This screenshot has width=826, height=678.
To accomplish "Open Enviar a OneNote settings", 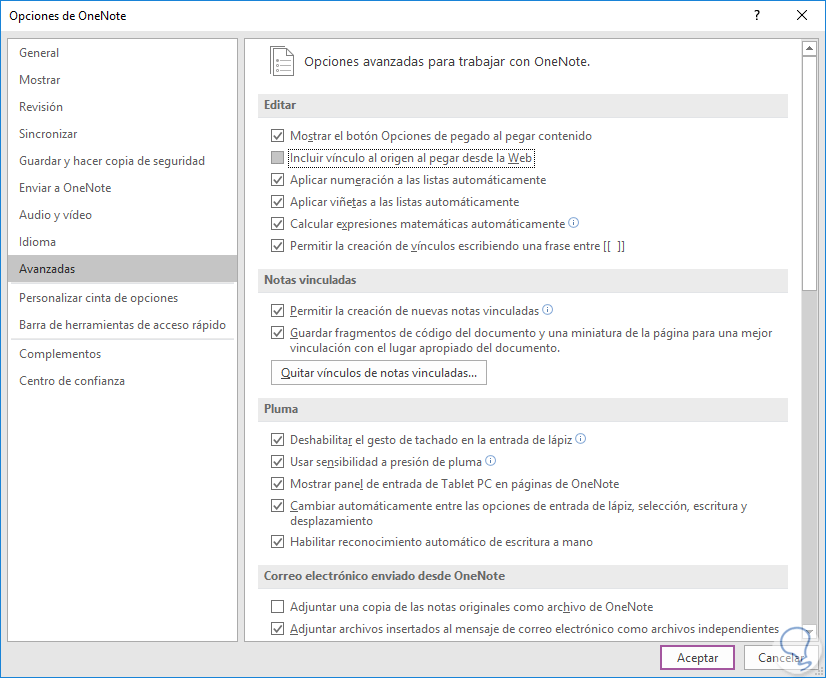I will click(122, 188).
